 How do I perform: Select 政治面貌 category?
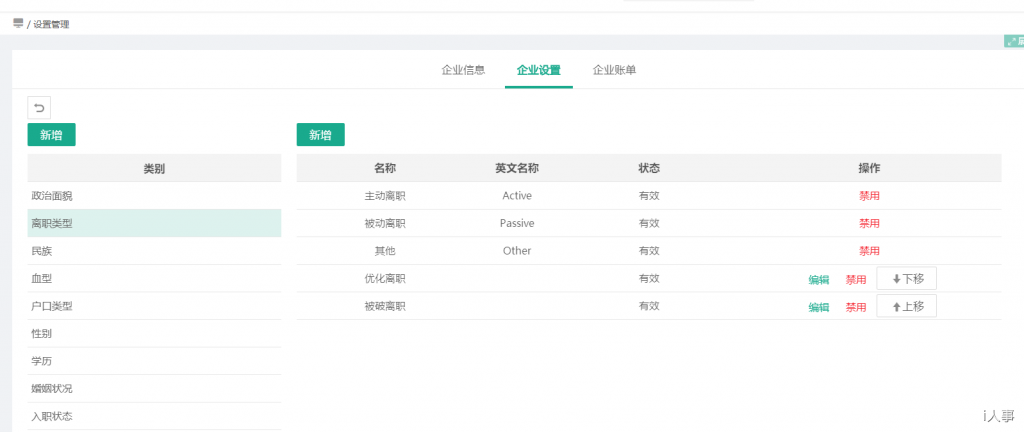coord(154,196)
